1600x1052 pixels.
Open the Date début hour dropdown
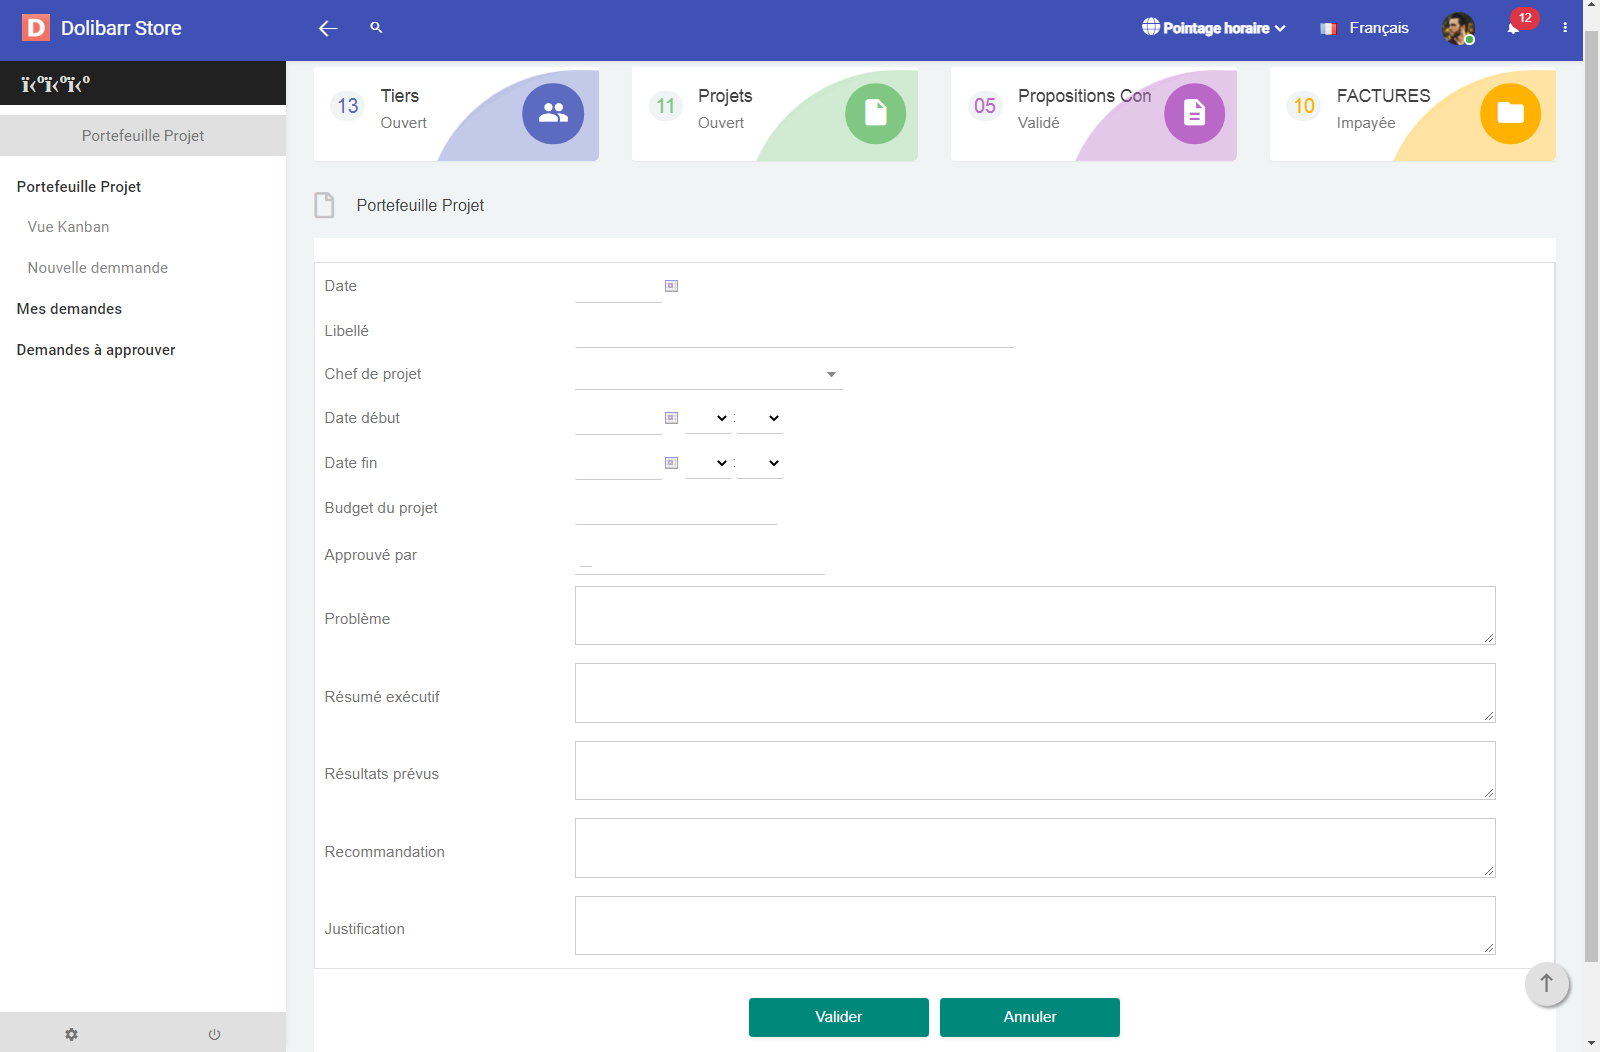(x=708, y=418)
